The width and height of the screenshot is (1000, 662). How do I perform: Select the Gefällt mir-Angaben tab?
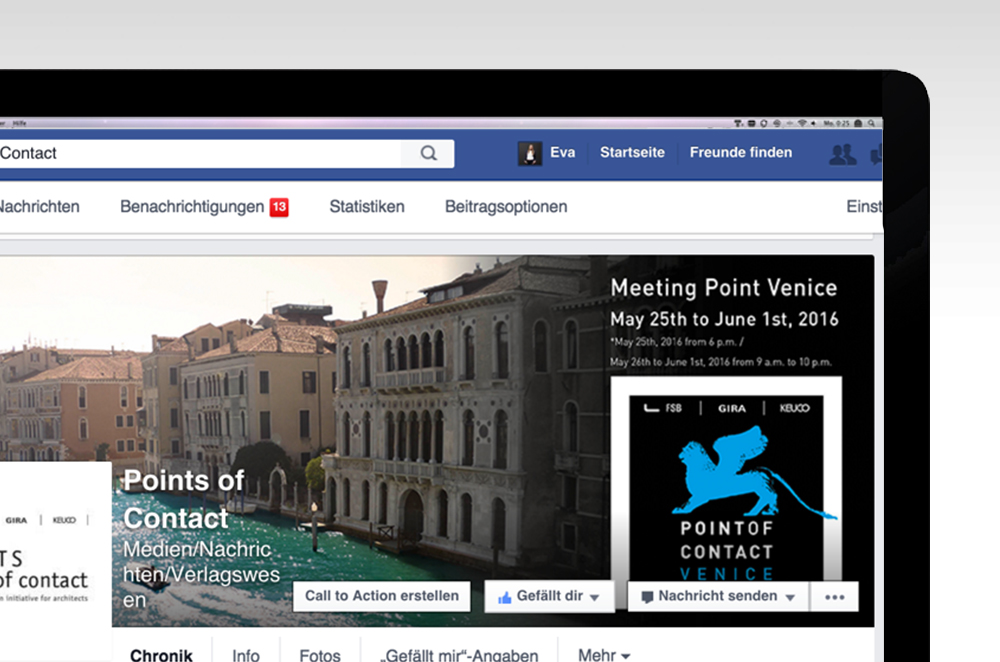coord(459,655)
